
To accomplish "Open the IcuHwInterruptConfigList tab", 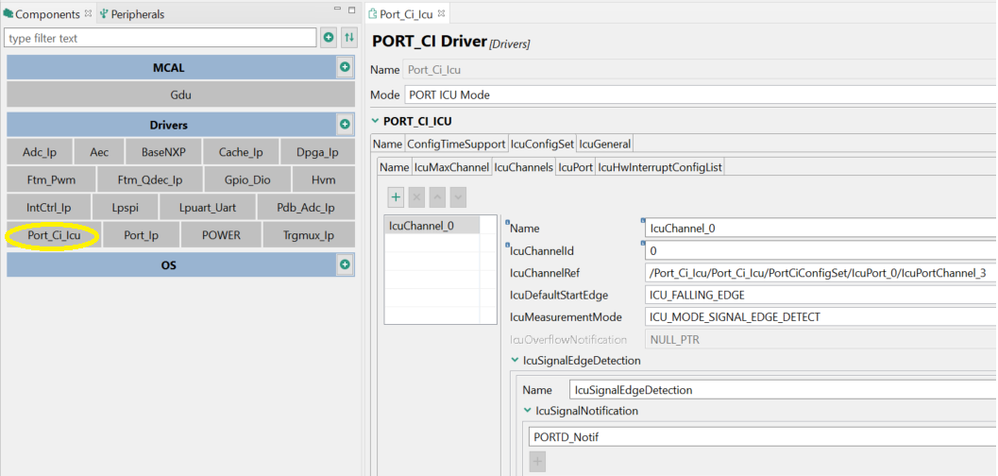I will [x=659, y=167].
